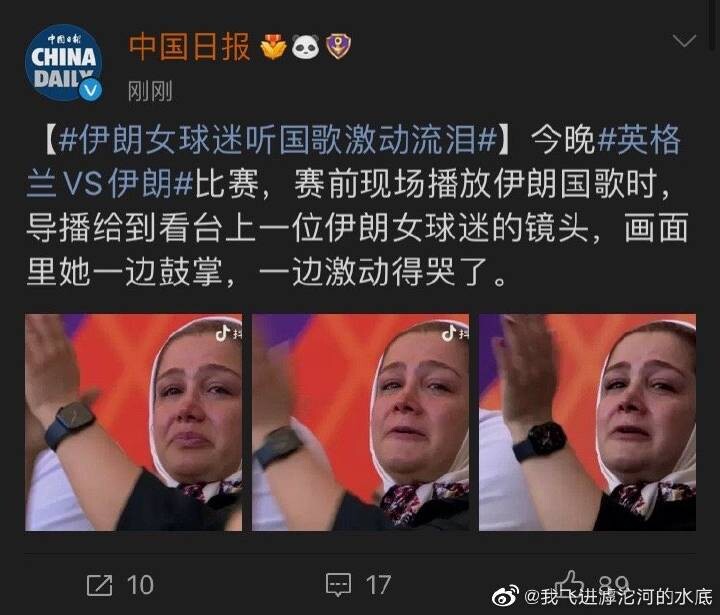Screen dimensions: 720x615
Task: Tap the repost share icon
Action: [x=99, y=585]
